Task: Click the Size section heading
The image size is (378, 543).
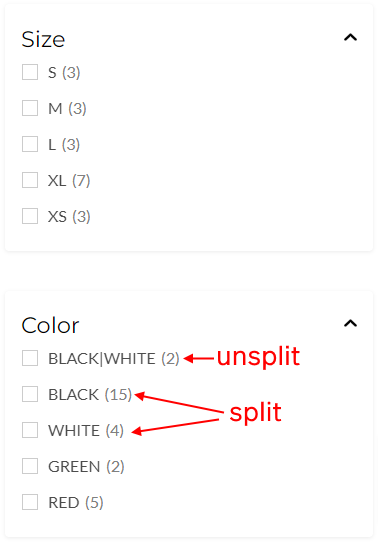Action: (43, 39)
